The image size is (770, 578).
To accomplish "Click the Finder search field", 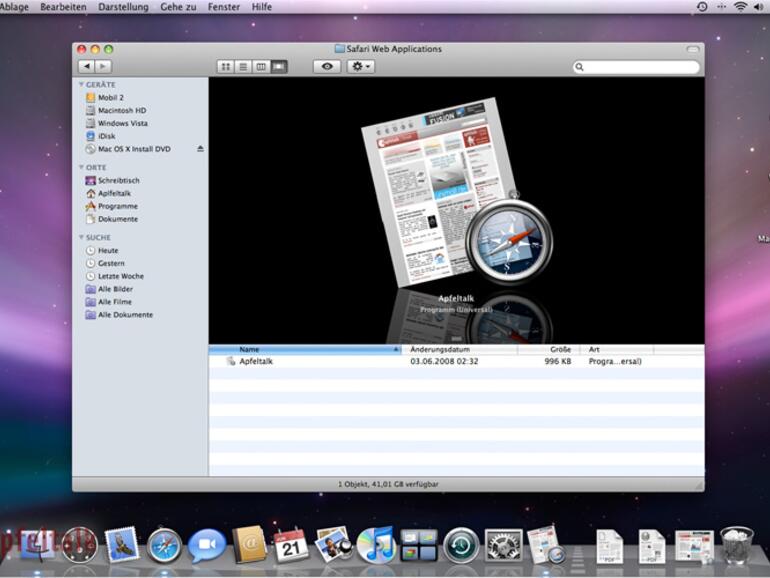I will pos(637,67).
